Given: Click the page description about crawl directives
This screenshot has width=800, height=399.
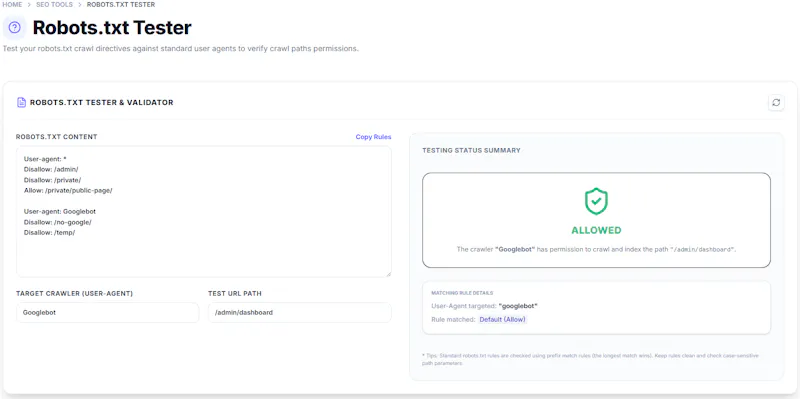Looking at the screenshot, I should pos(181,49).
